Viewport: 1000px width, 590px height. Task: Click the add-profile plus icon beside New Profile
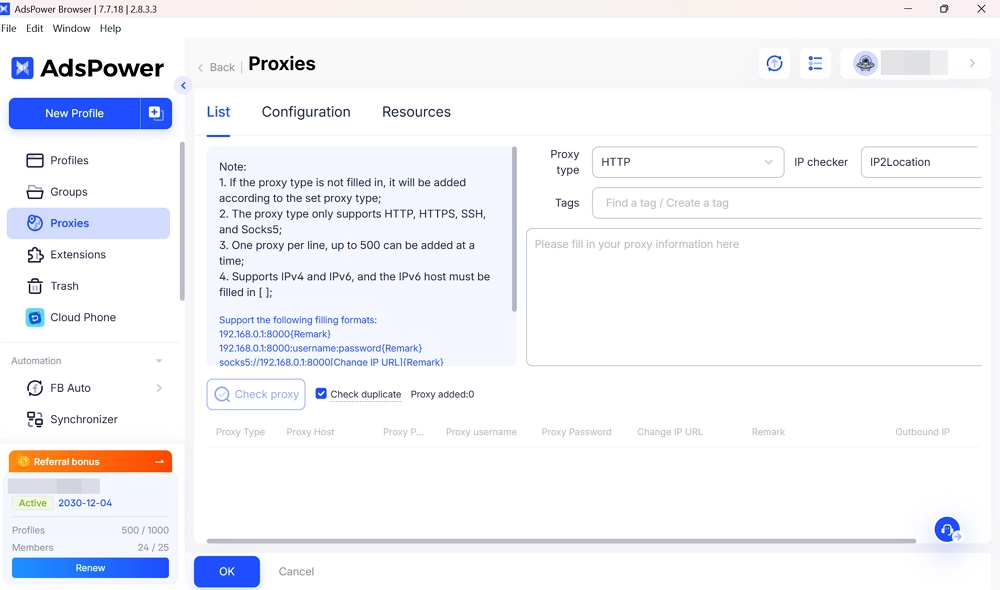(155, 113)
